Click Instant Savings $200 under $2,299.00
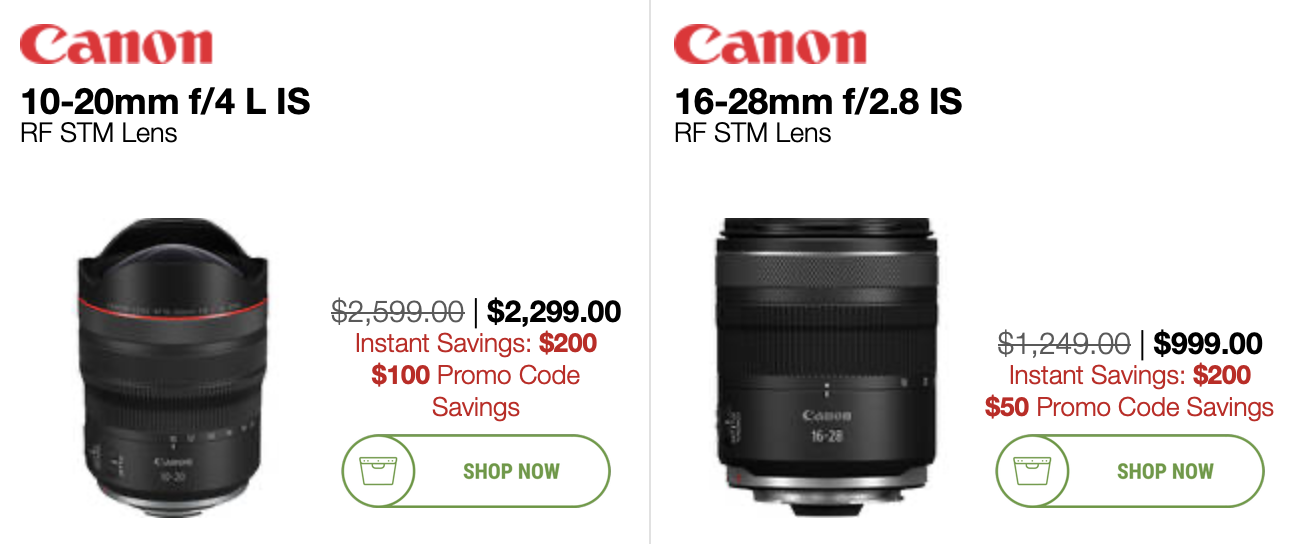This screenshot has height=544, width=1298. (476, 343)
